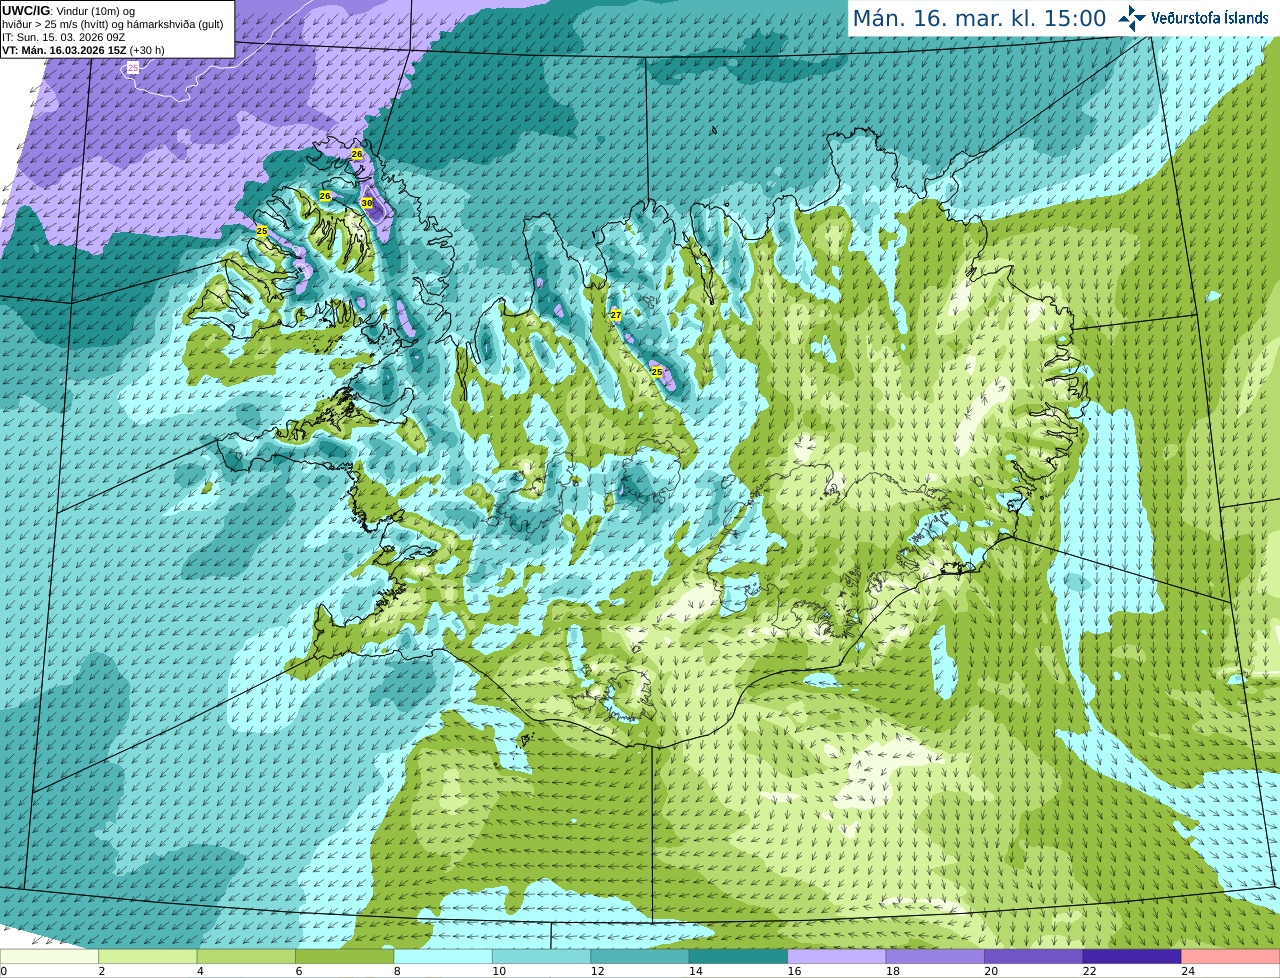The height and width of the screenshot is (978, 1280).
Task: Select the 16–18 m/s lavender legend swatch
Action: [x=837, y=956]
